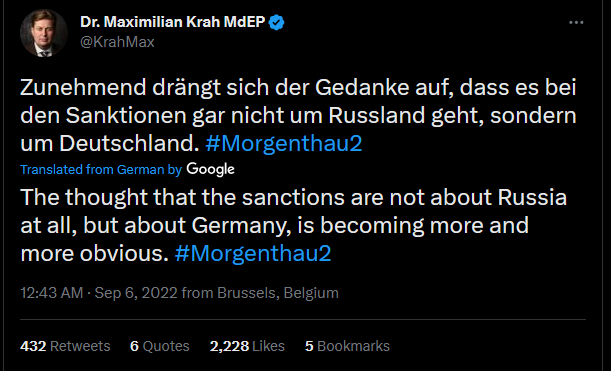Click the word Likes label

pos(268,346)
